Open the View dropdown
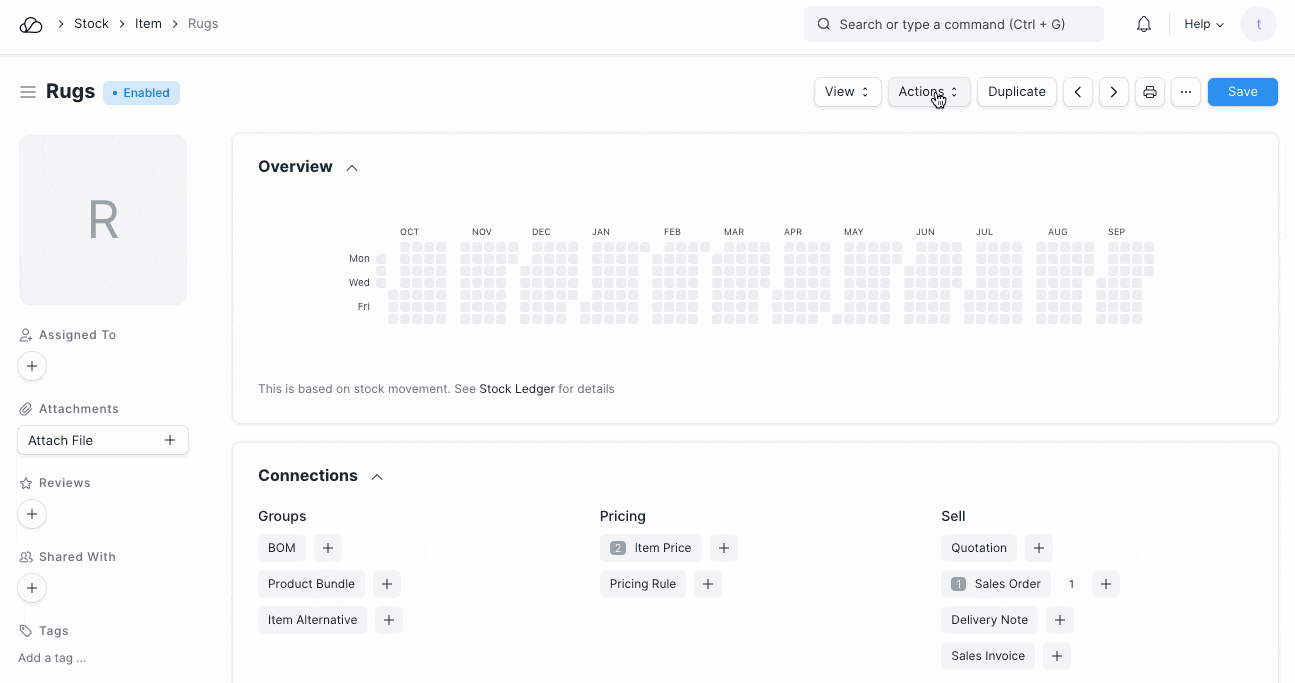1295x683 pixels. pyautogui.click(x=847, y=92)
